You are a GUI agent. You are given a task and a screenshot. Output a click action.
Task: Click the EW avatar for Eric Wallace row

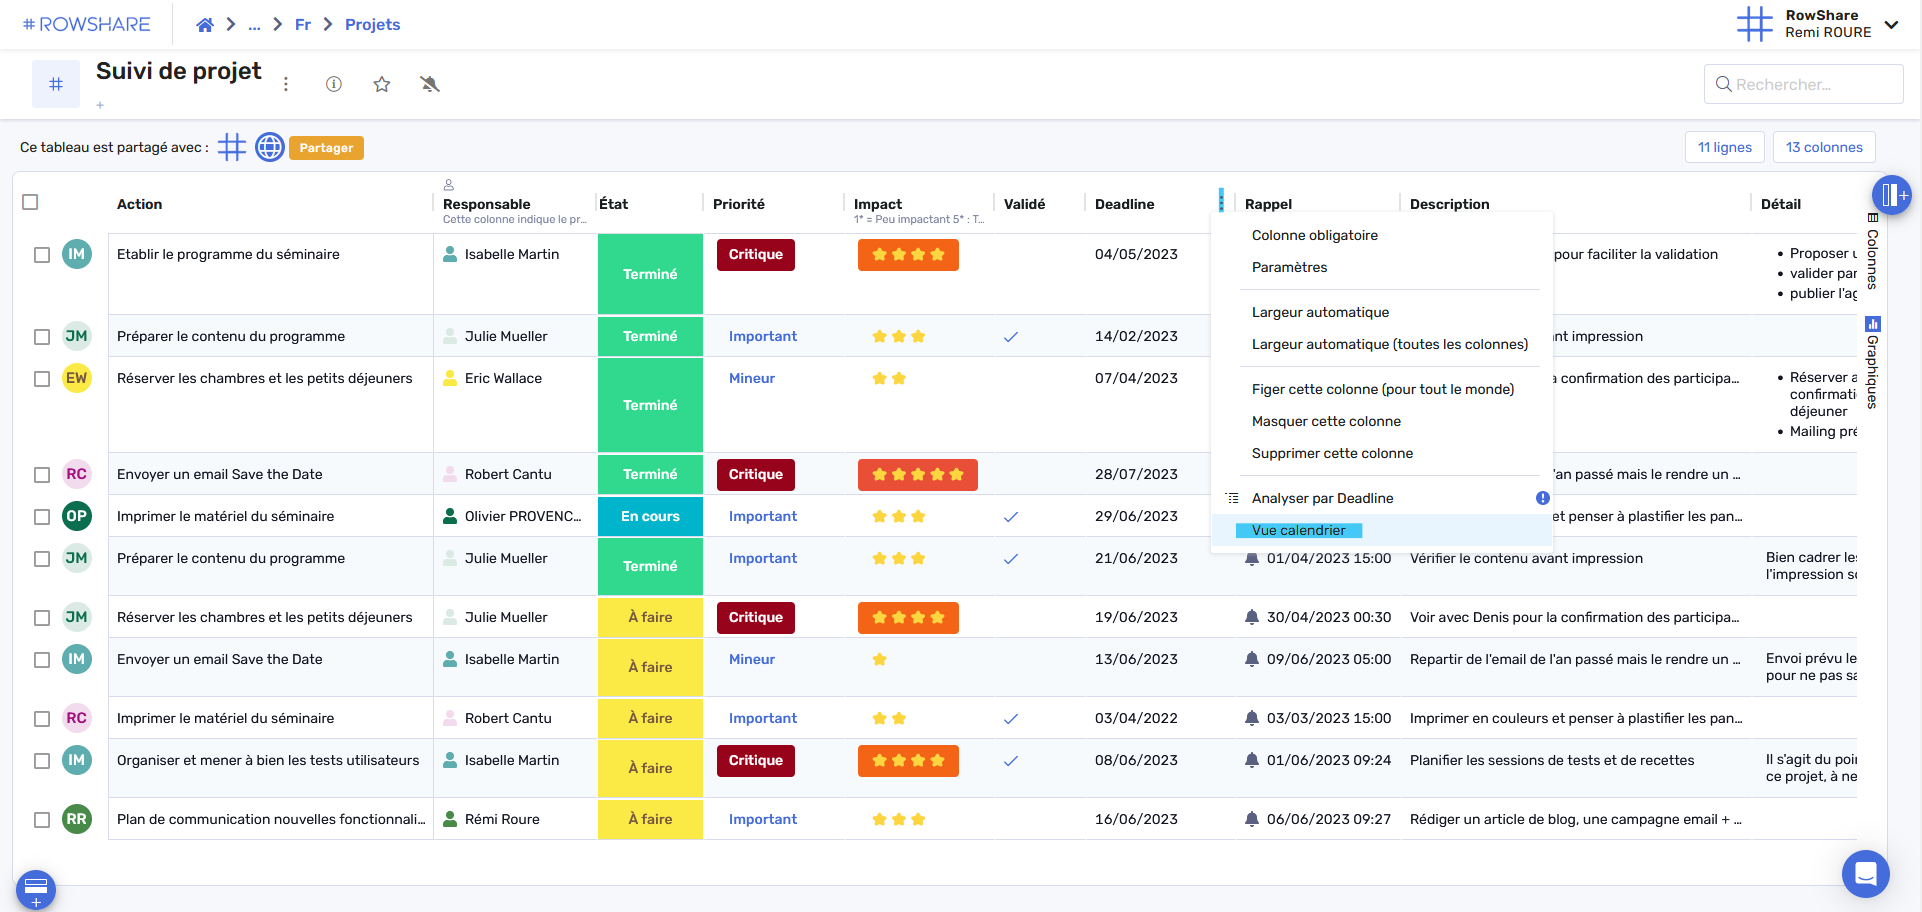coord(77,378)
